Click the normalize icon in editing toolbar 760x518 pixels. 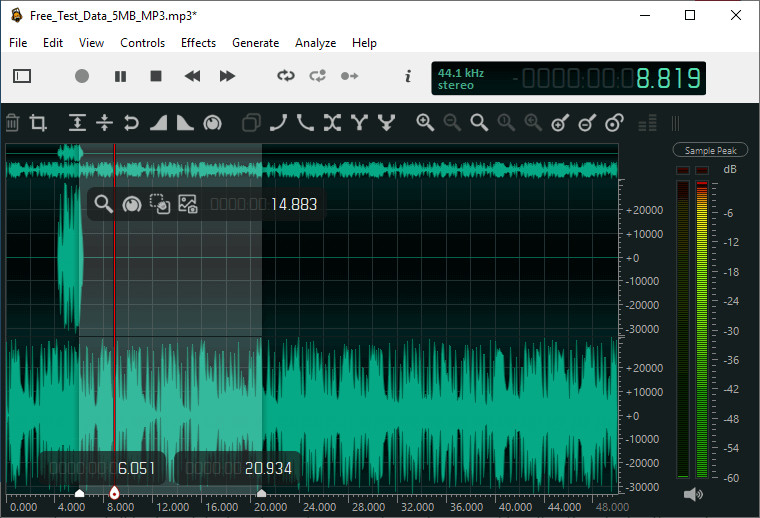[212, 123]
